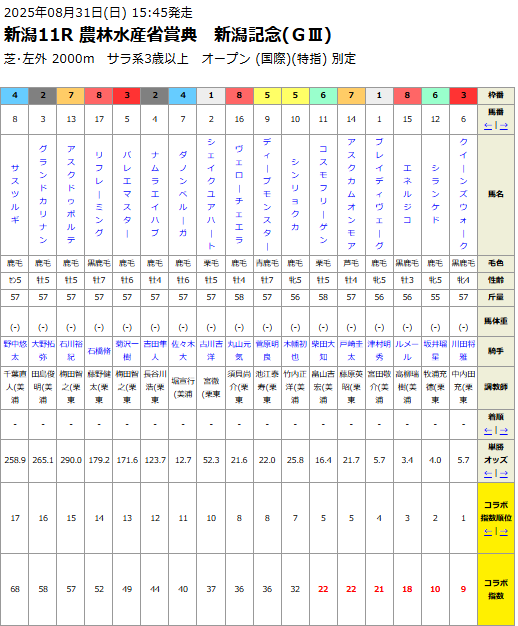Select horse バレエマスター
The width and height of the screenshot is (518, 626).
pos(127,194)
